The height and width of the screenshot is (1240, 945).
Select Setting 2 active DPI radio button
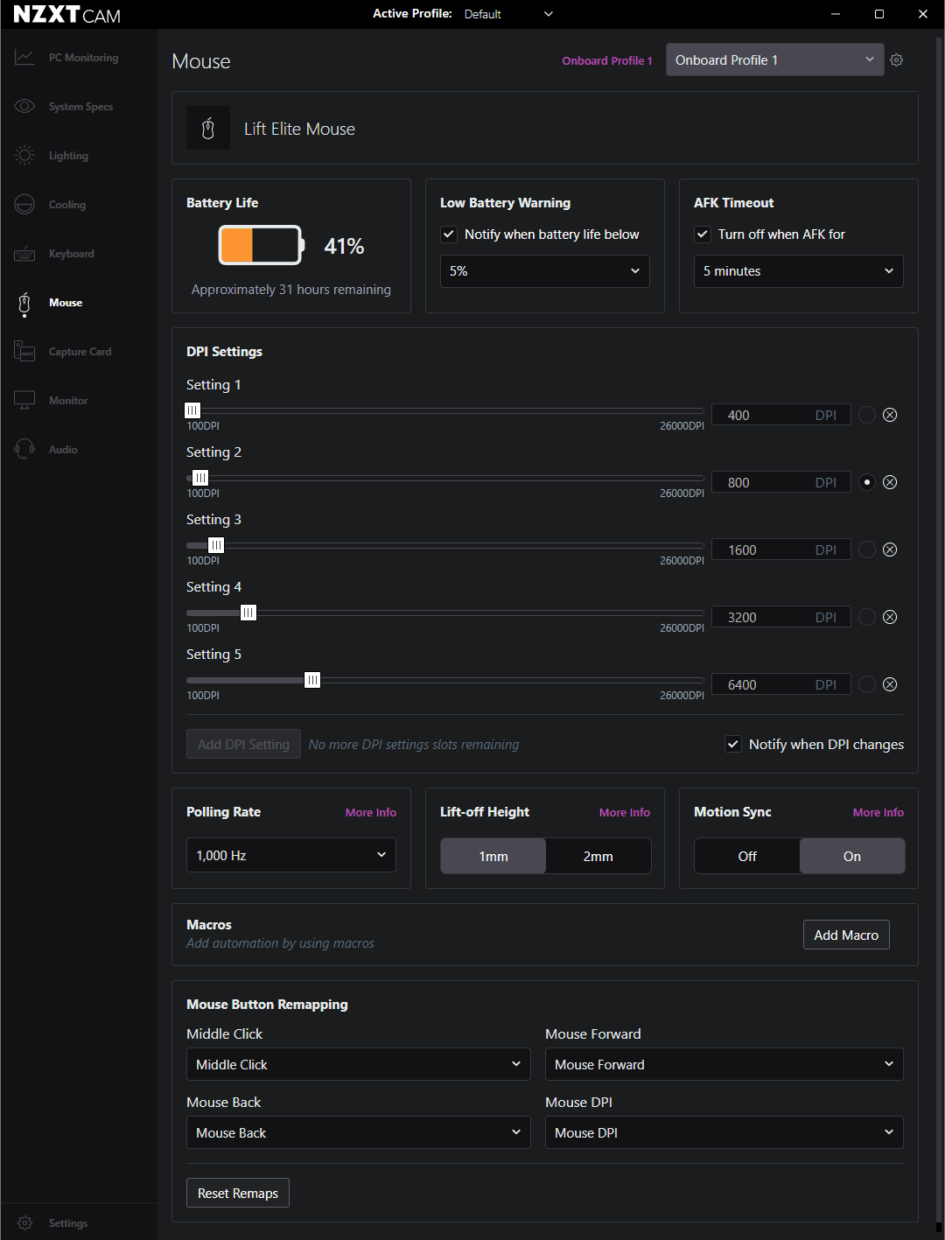867,482
